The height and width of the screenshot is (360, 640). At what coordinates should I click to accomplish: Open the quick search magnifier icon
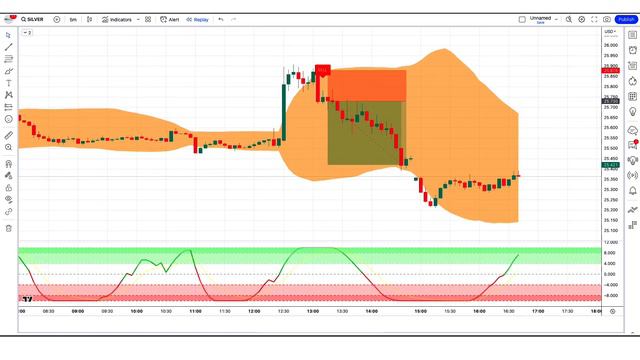click(569, 20)
